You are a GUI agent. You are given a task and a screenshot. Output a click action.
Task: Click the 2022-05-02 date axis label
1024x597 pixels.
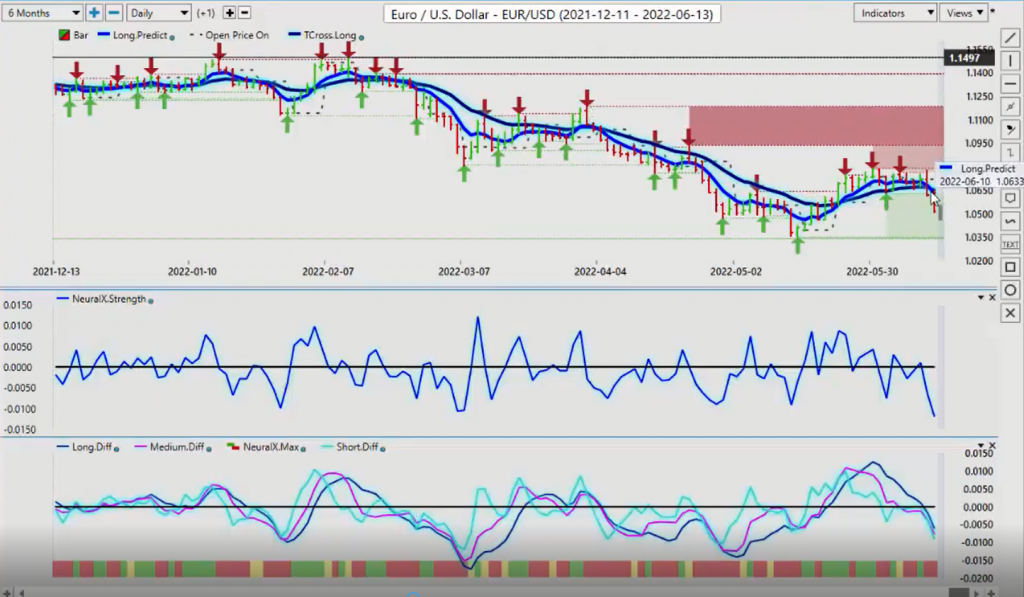tap(736, 272)
